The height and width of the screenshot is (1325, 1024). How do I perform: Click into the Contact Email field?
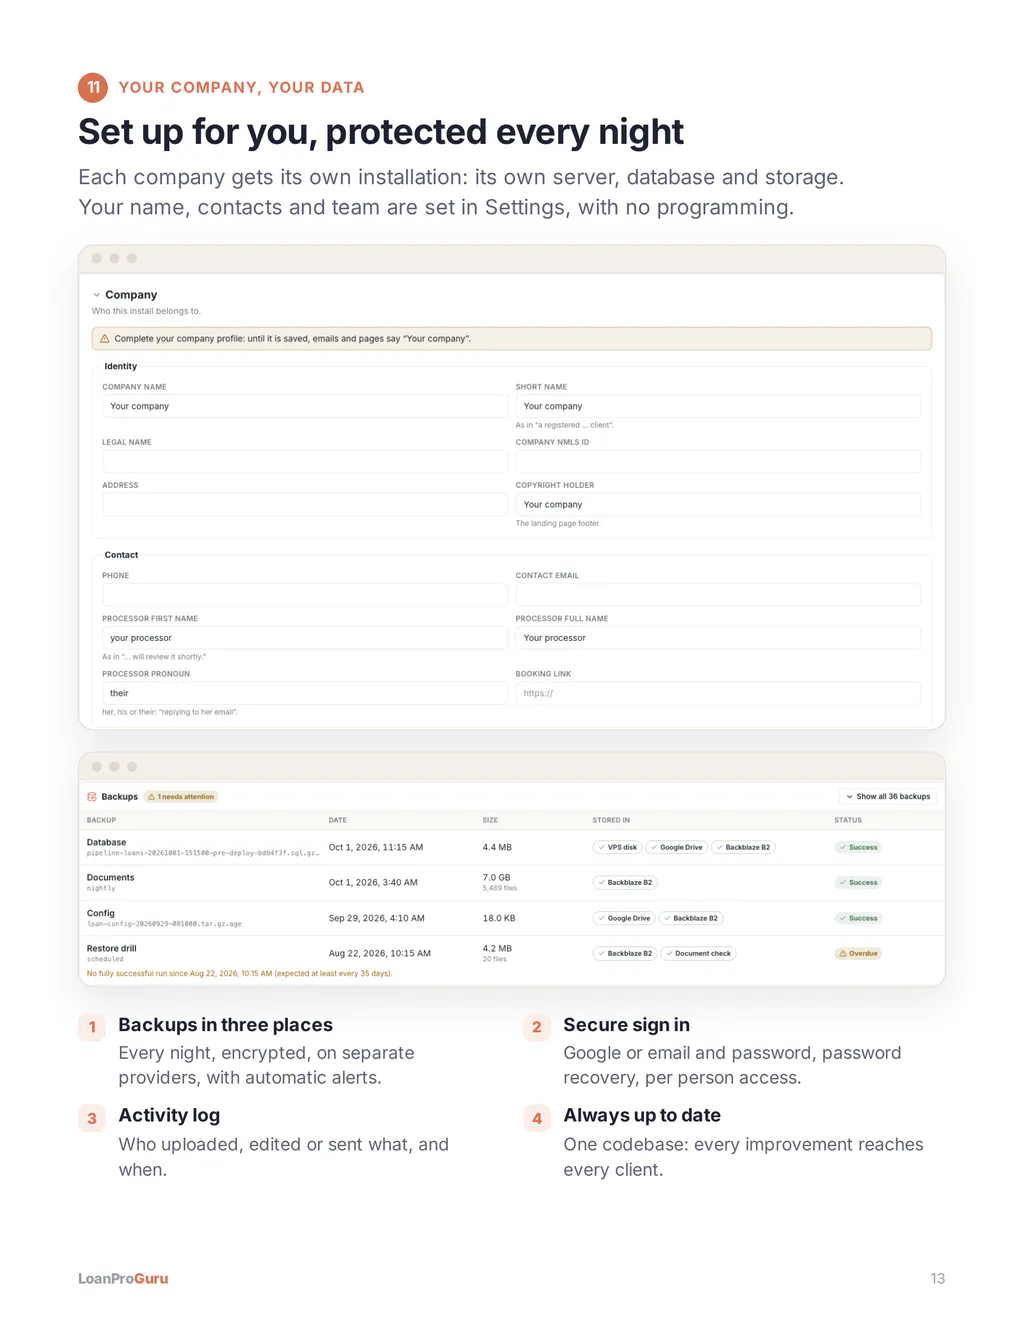coord(718,594)
